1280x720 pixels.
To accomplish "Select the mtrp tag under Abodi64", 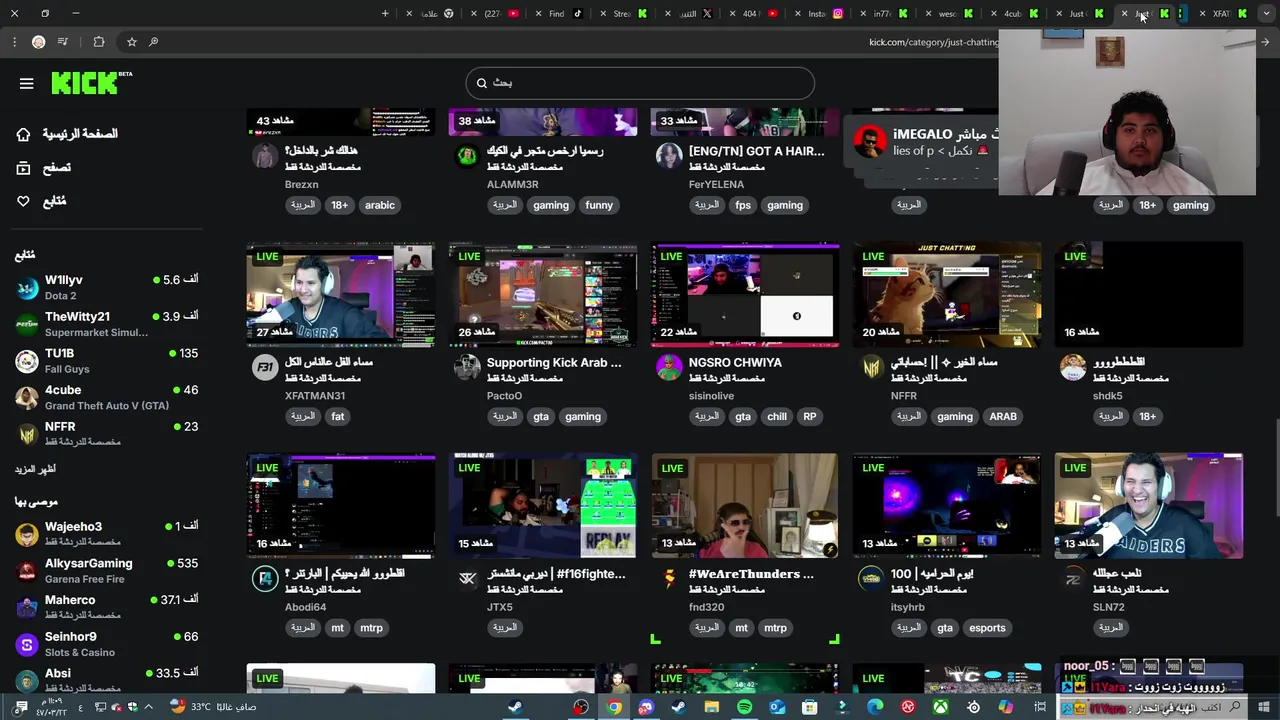I will coord(371,628).
